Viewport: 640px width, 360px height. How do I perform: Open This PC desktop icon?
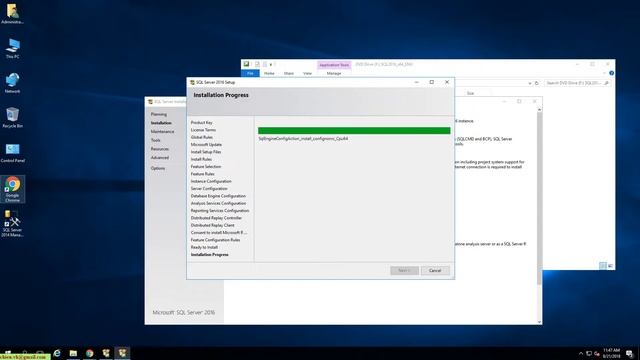(x=12, y=48)
